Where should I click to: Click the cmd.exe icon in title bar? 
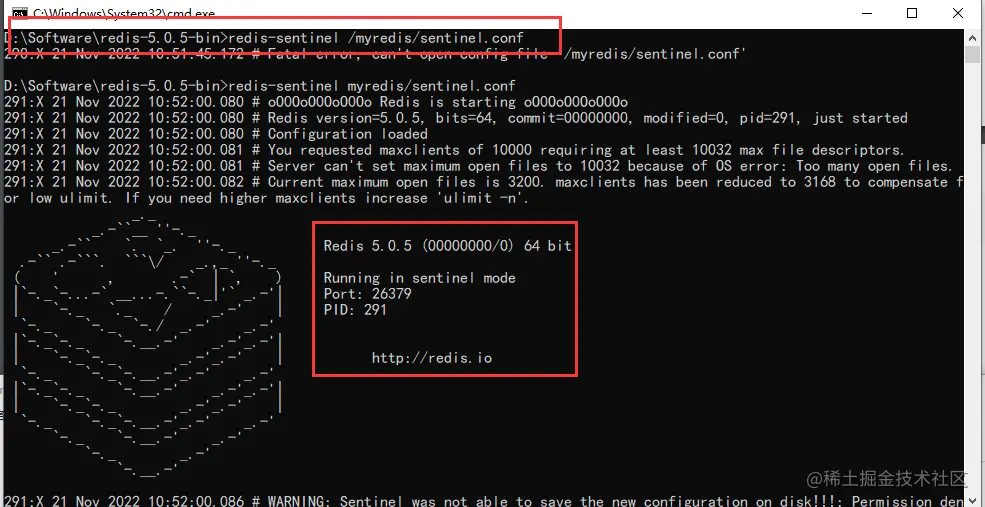coord(19,13)
